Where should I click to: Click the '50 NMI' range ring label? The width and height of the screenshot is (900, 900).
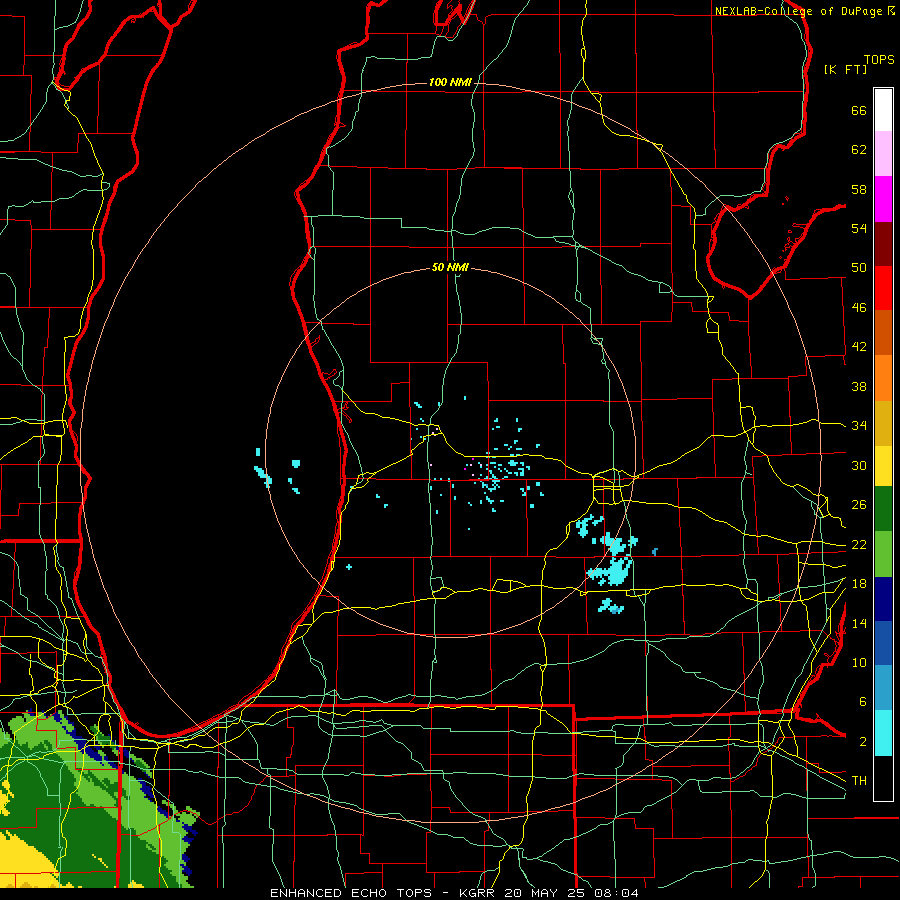[x=450, y=267]
